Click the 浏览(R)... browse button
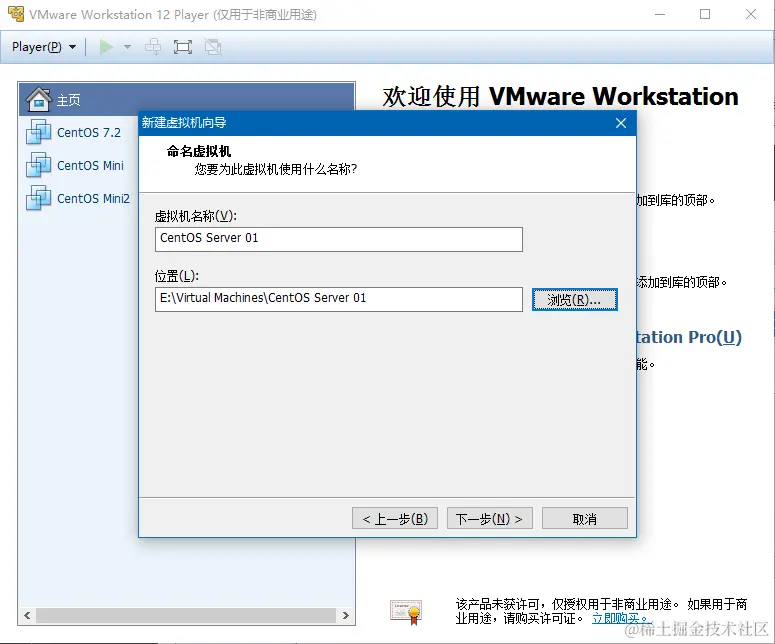Image resolution: width=775 pixels, height=644 pixels. tap(574, 300)
